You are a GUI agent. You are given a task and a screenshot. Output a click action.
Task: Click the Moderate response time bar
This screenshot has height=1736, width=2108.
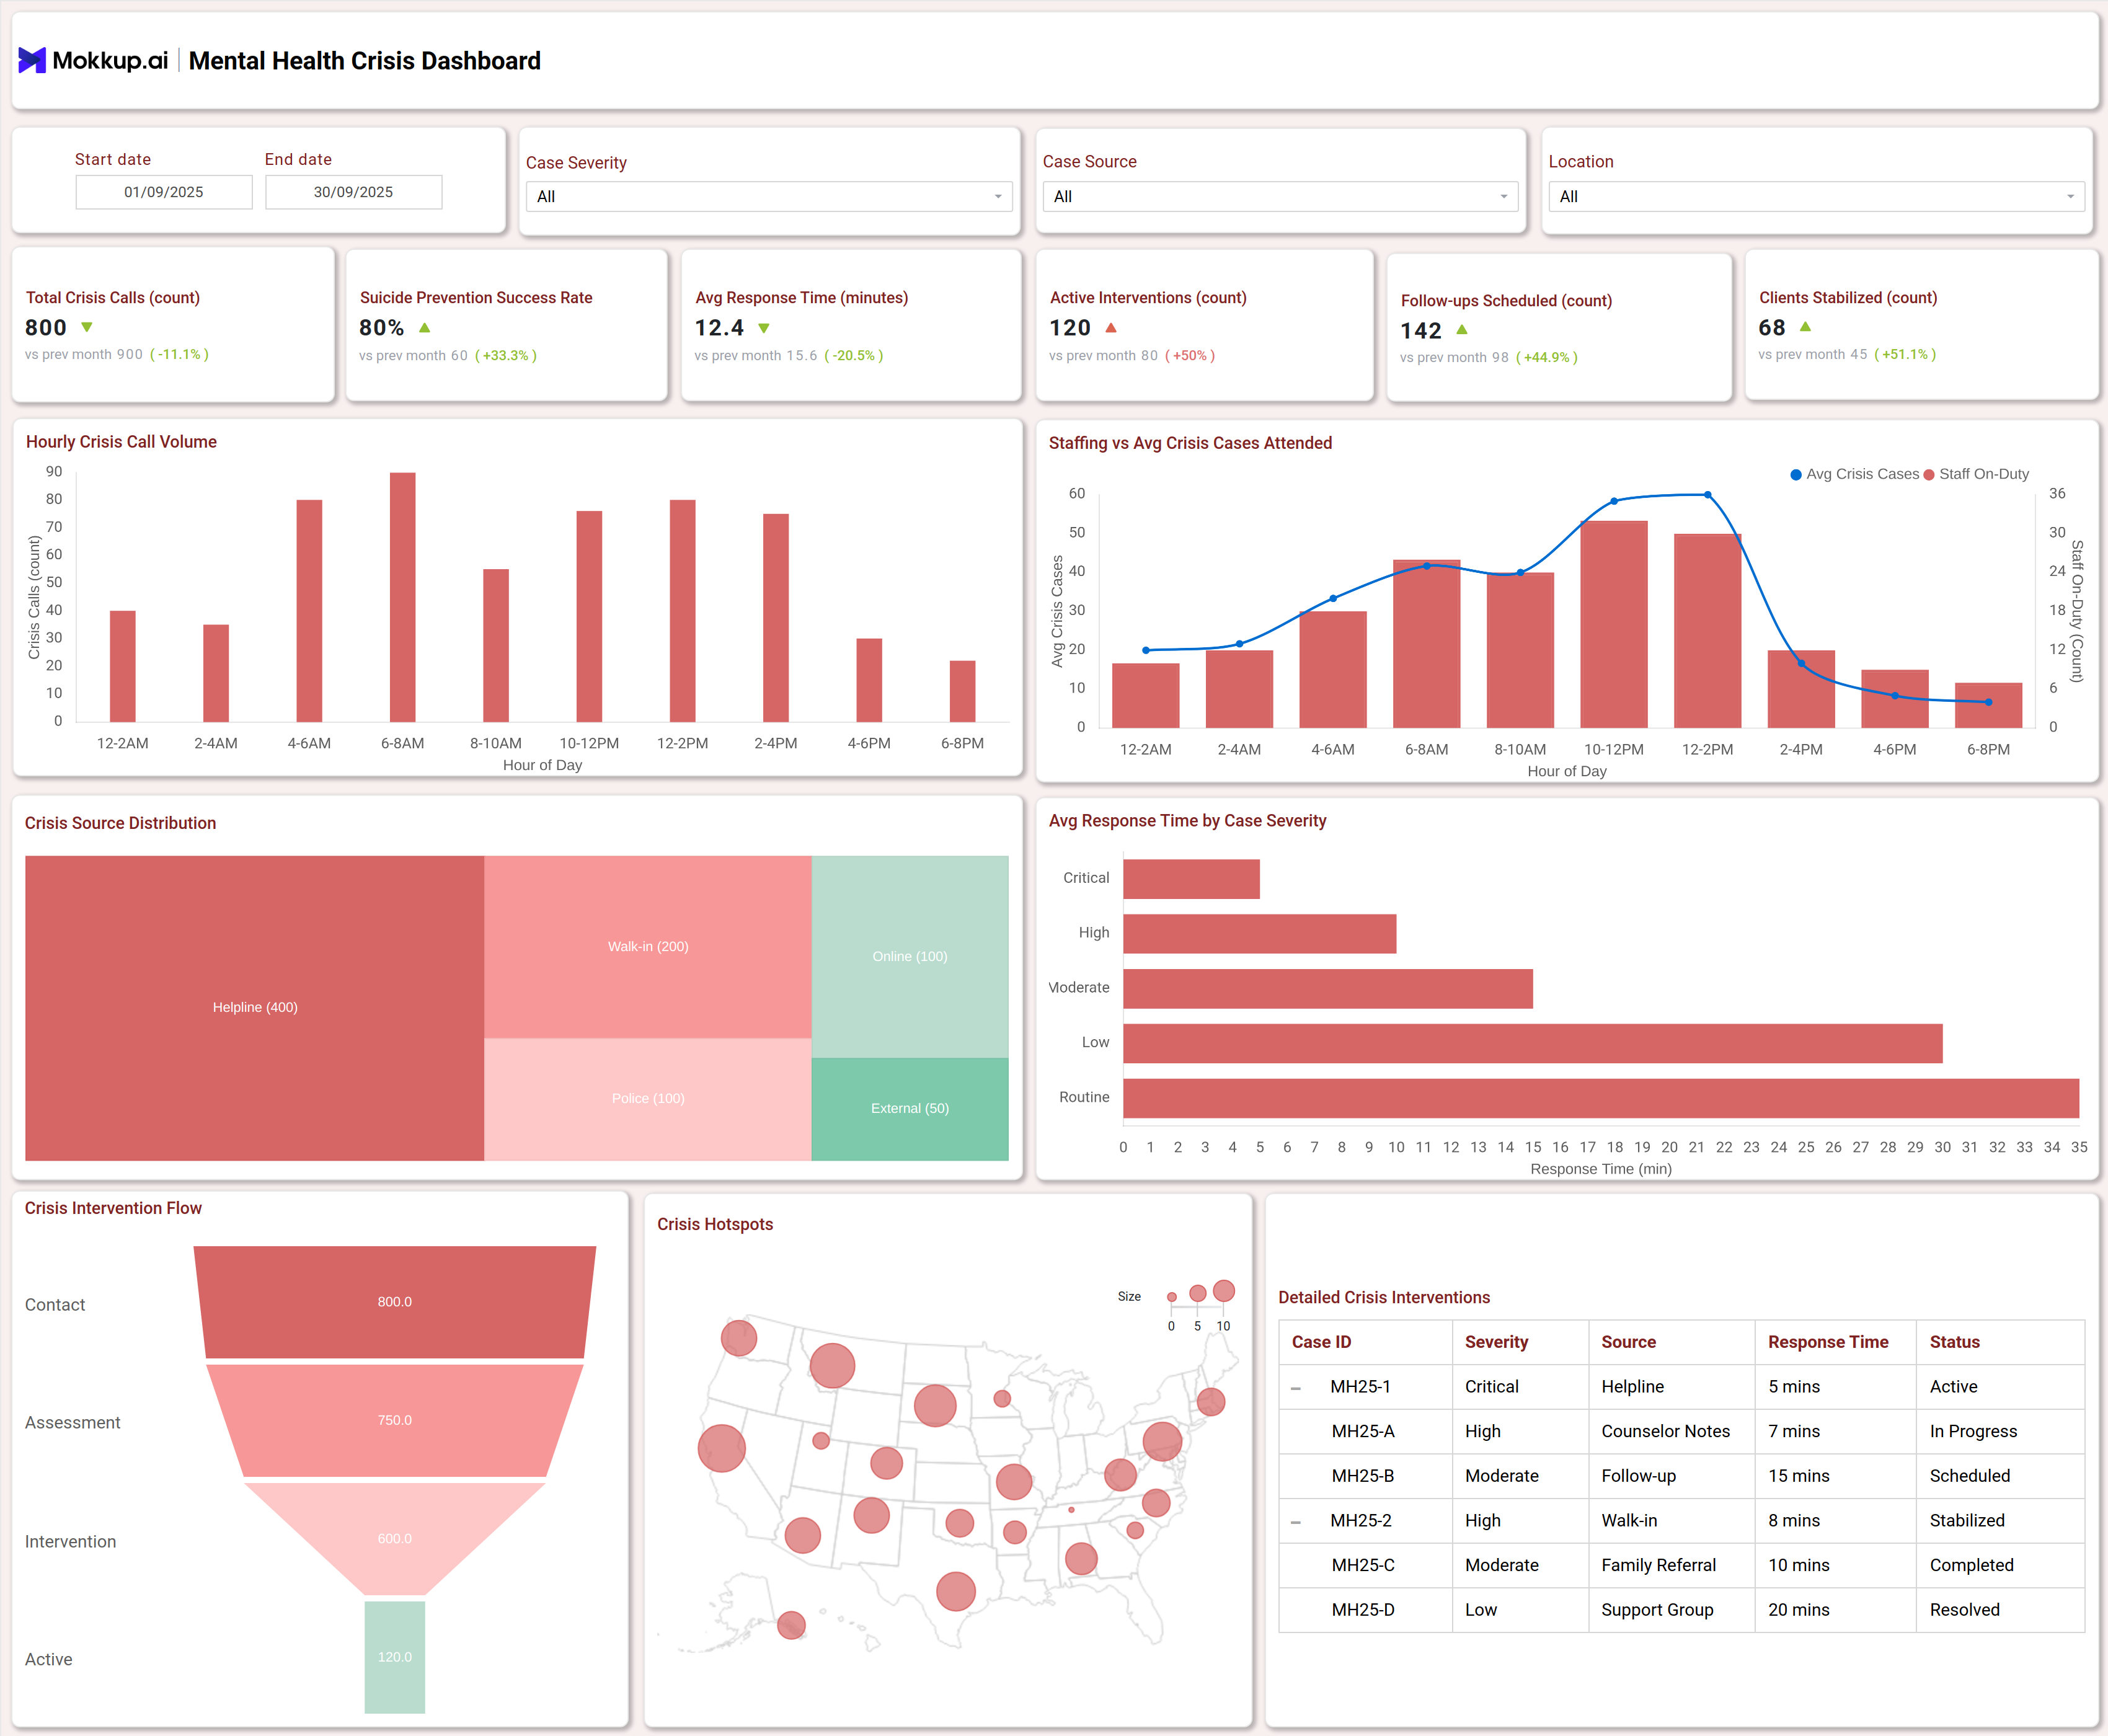pos(1328,989)
